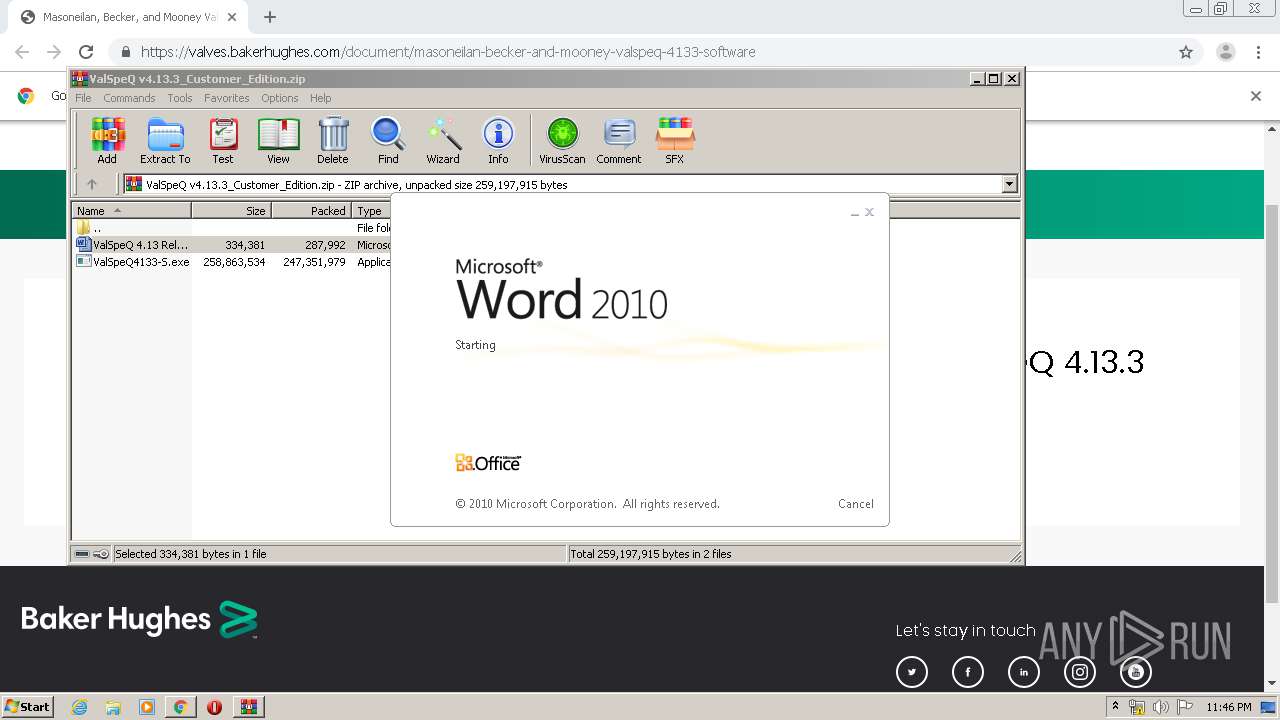Image resolution: width=1280 pixels, height=720 pixels.
Task: Sort by Size column header
Action: [x=231, y=211]
